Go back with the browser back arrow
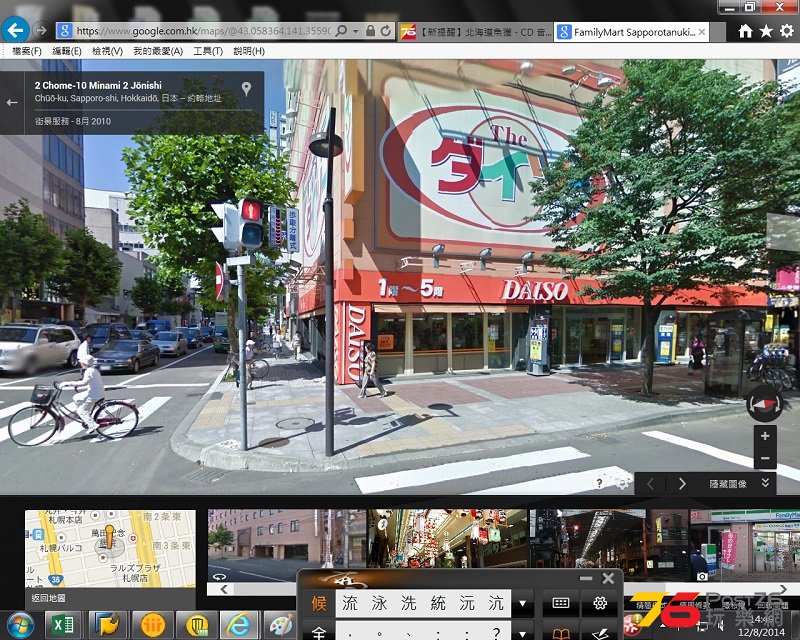Viewport: 800px width, 640px height. coord(15,31)
